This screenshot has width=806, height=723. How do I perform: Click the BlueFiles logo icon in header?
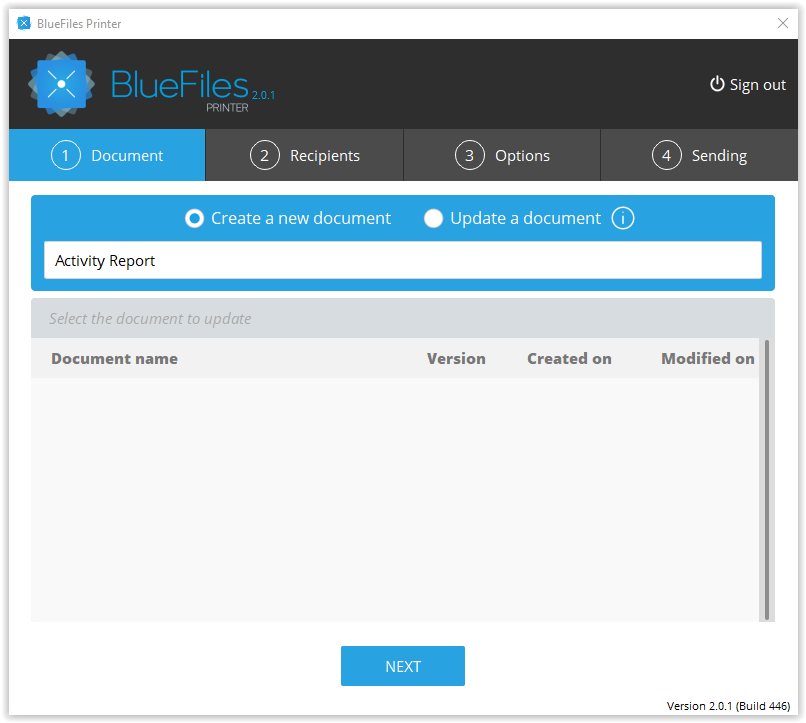pos(61,84)
